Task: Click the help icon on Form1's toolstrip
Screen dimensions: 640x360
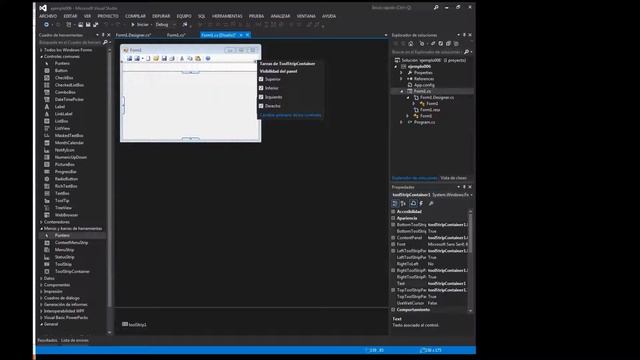Action: [x=208, y=59]
